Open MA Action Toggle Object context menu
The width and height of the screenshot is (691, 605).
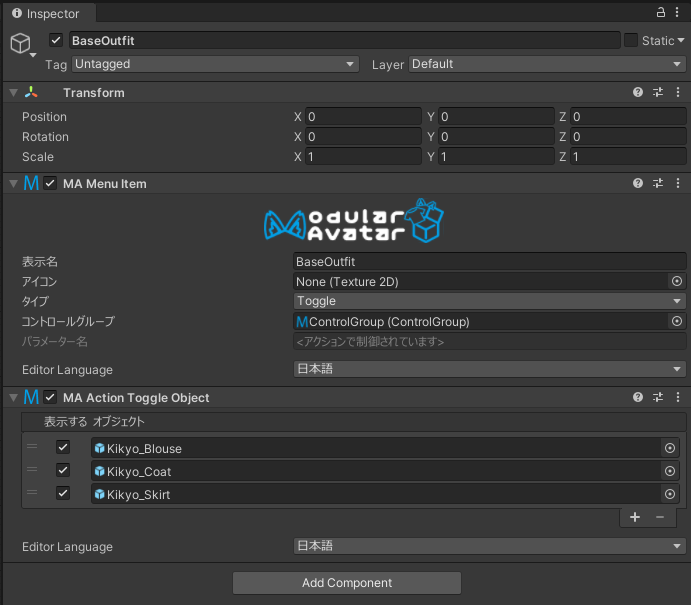(678, 397)
